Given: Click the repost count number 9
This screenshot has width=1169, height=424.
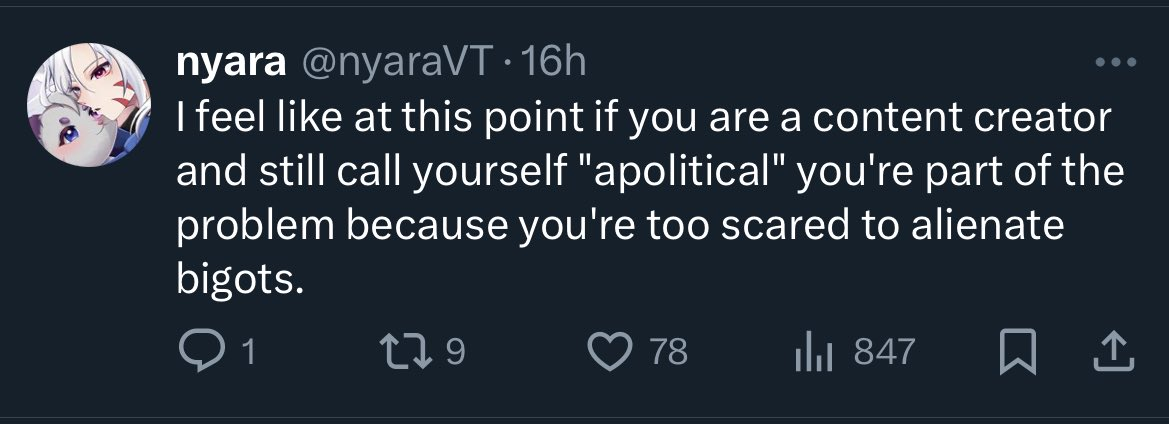Looking at the screenshot, I should [454, 351].
